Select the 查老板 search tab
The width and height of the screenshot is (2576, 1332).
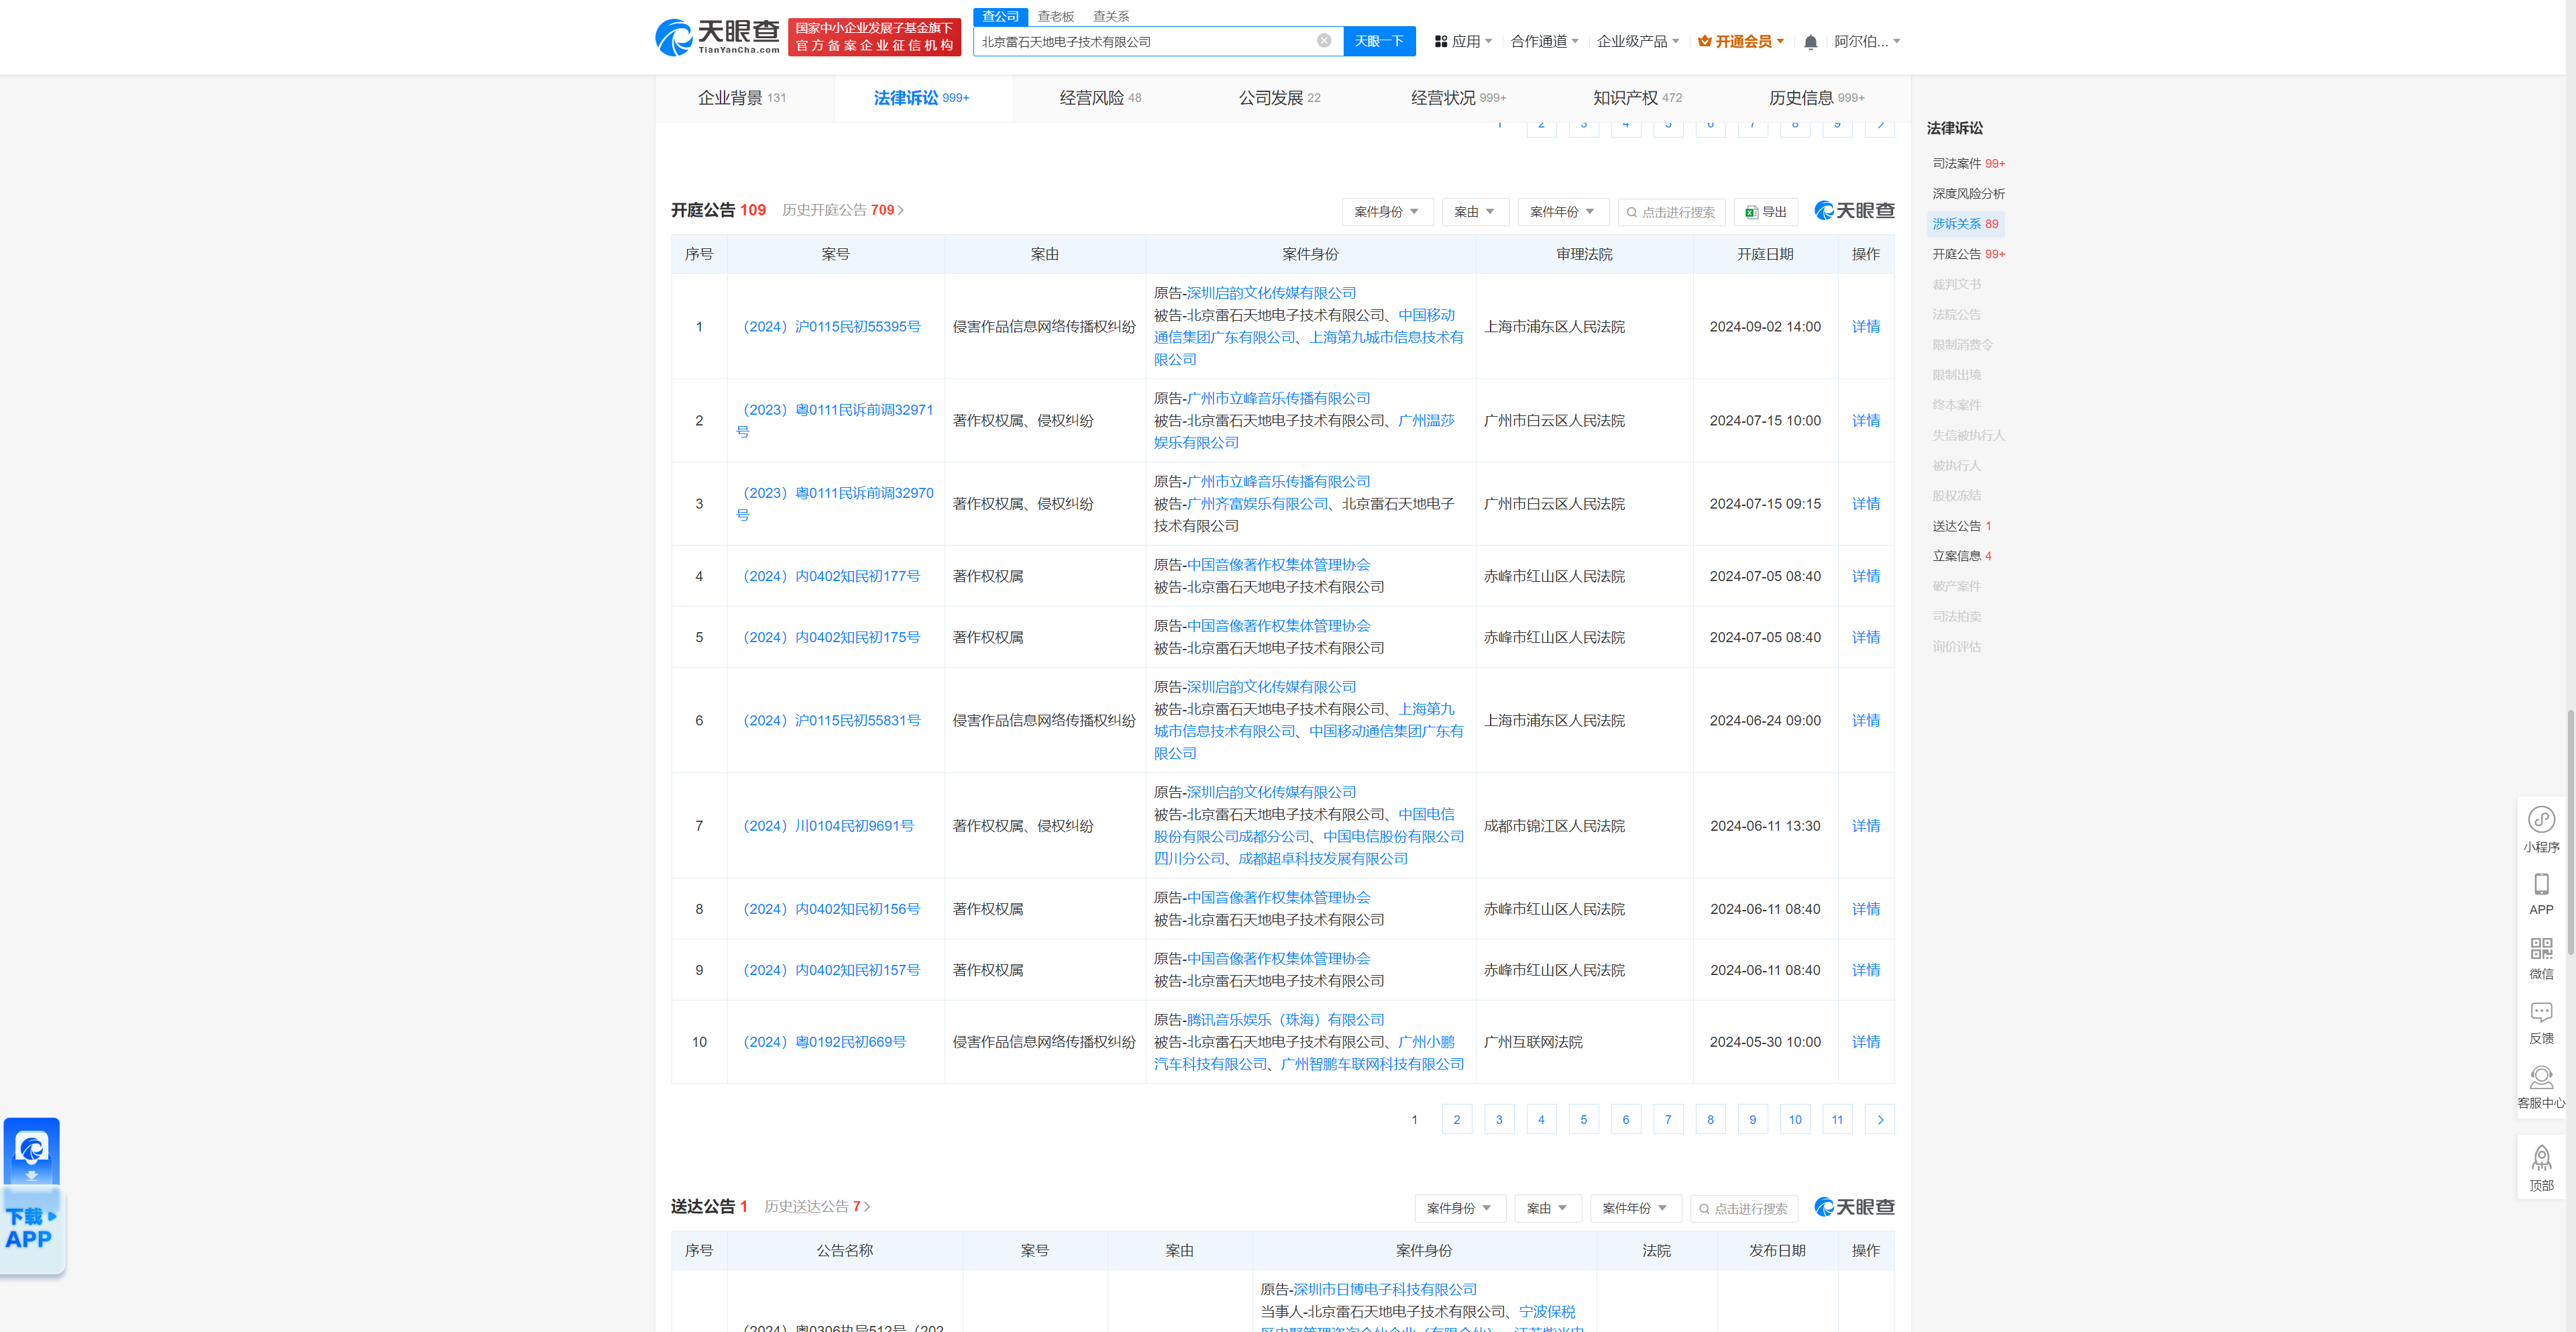click(1055, 16)
